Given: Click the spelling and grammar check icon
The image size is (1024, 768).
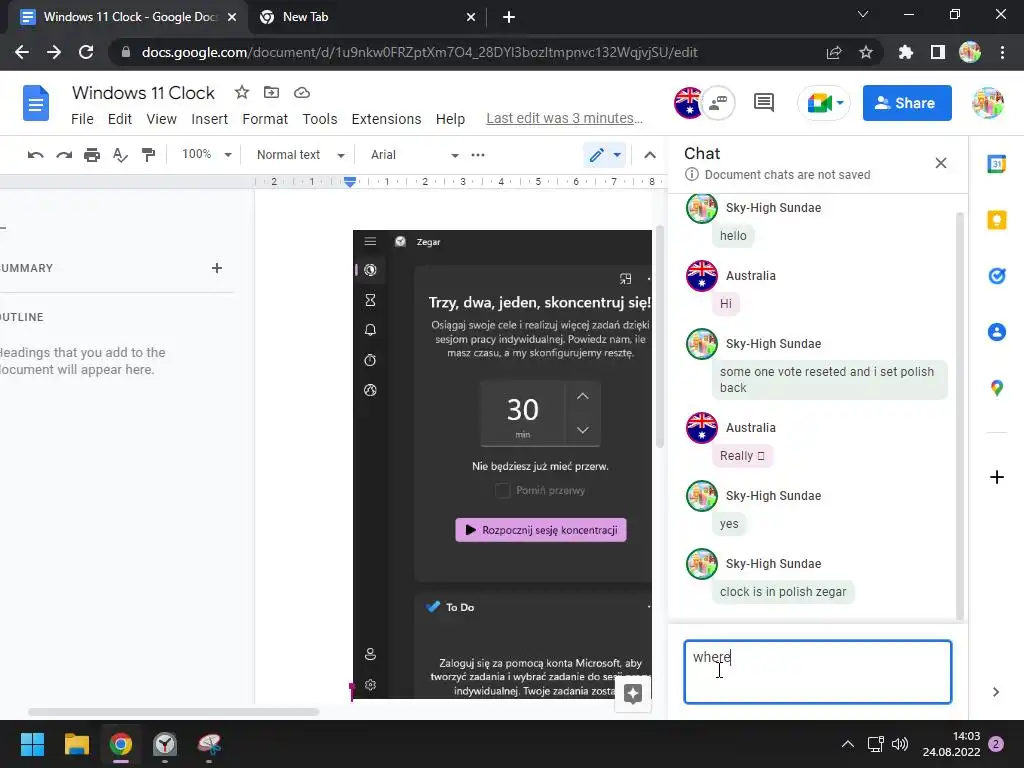Looking at the screenshot, I should [x=120, y=155].
